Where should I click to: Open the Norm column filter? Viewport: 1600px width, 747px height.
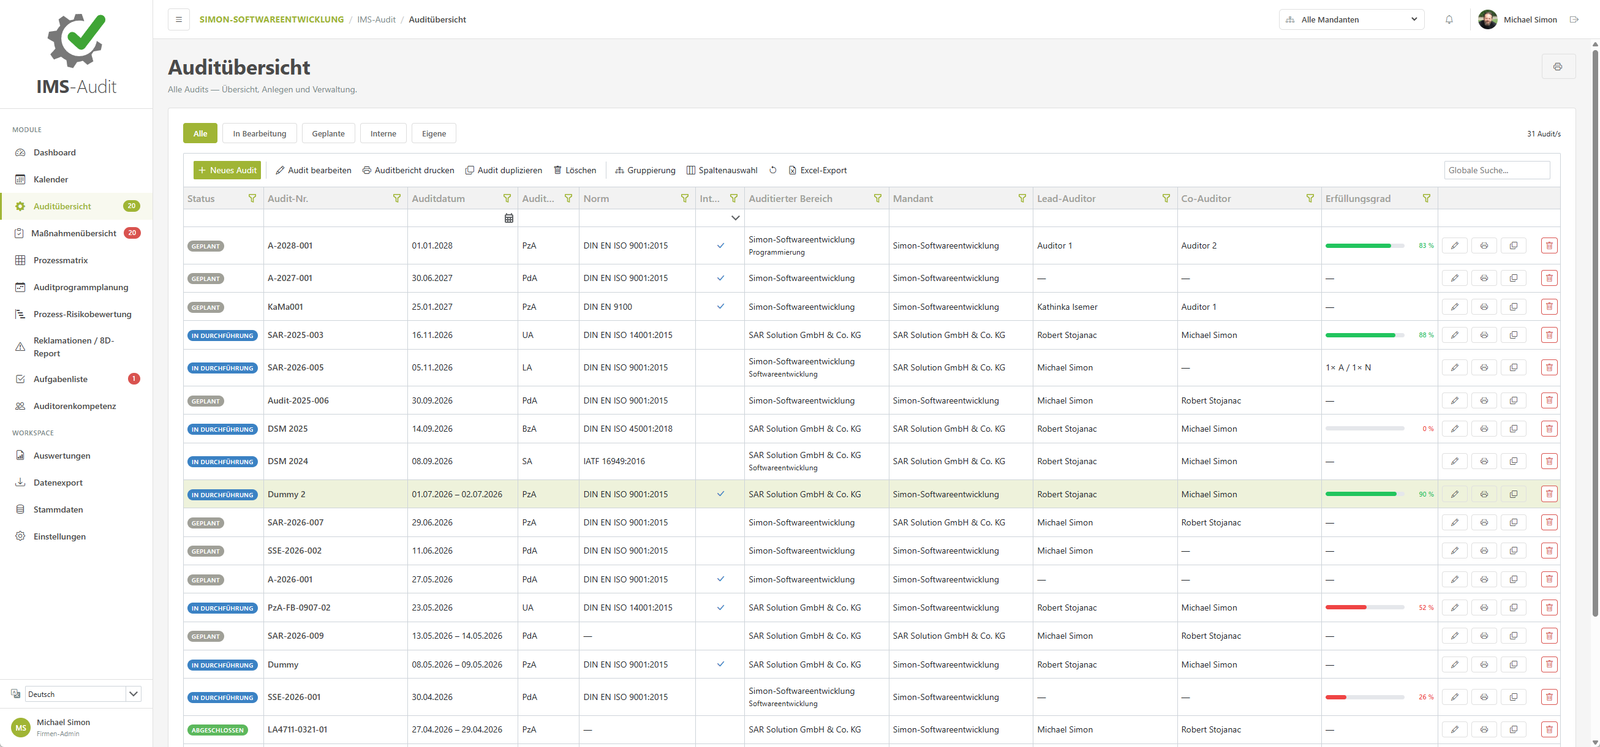[x=685, y=199]
